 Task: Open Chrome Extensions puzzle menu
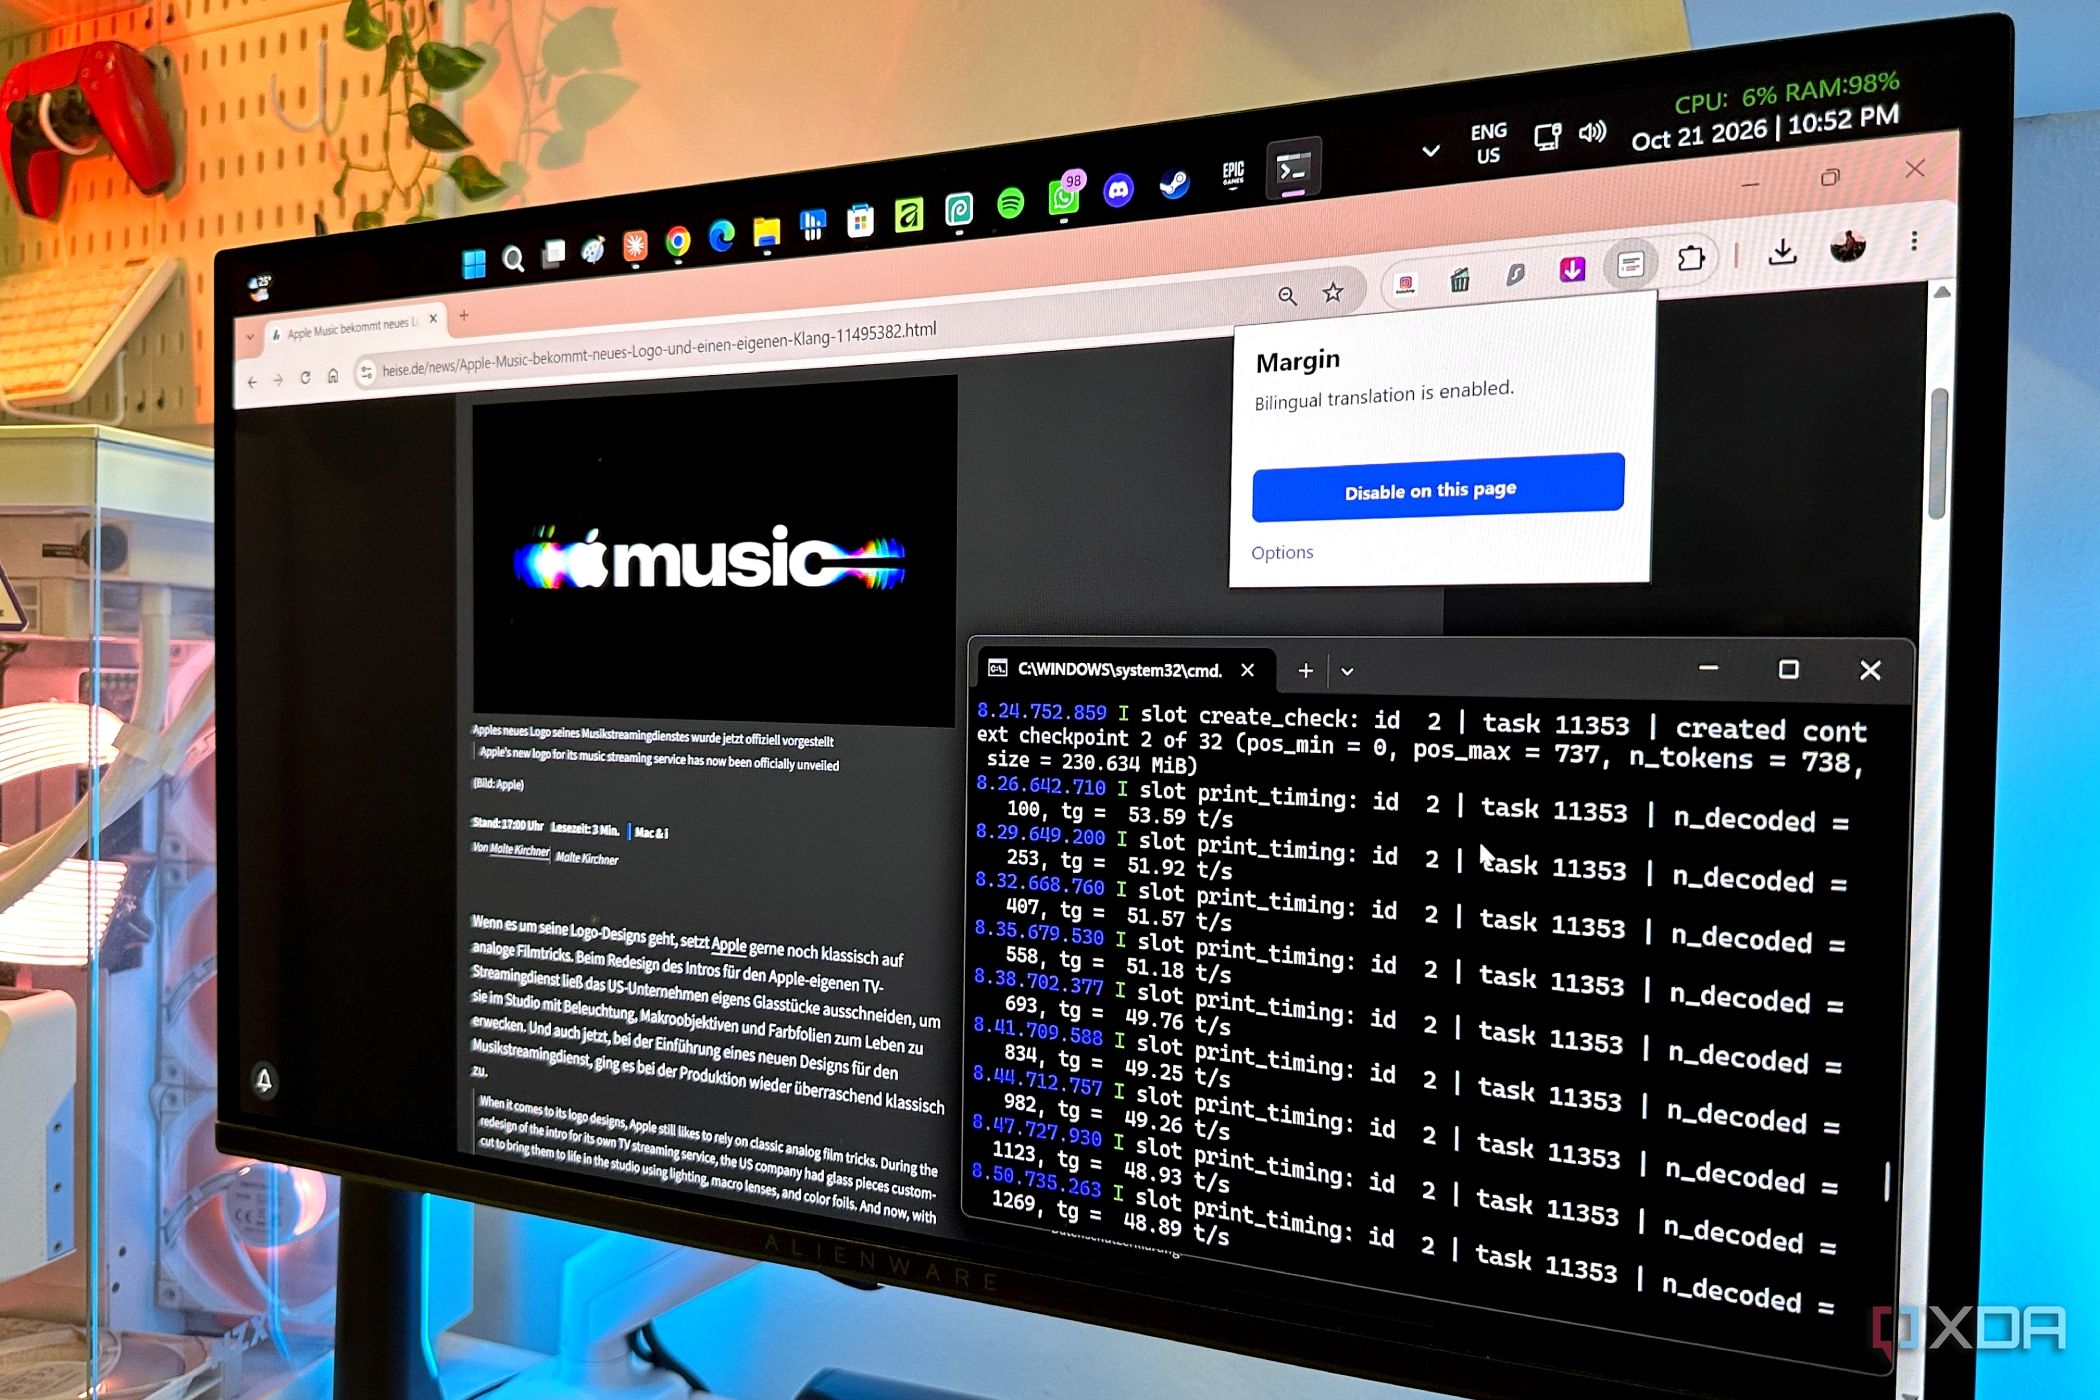point(1691,258)
